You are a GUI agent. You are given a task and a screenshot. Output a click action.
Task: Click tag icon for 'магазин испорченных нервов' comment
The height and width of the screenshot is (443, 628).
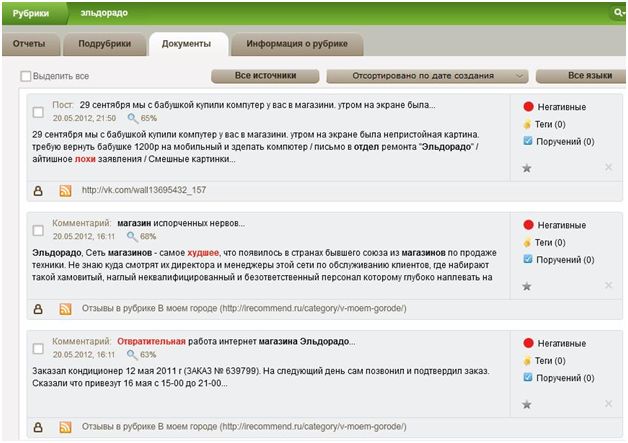coord(527,242)
